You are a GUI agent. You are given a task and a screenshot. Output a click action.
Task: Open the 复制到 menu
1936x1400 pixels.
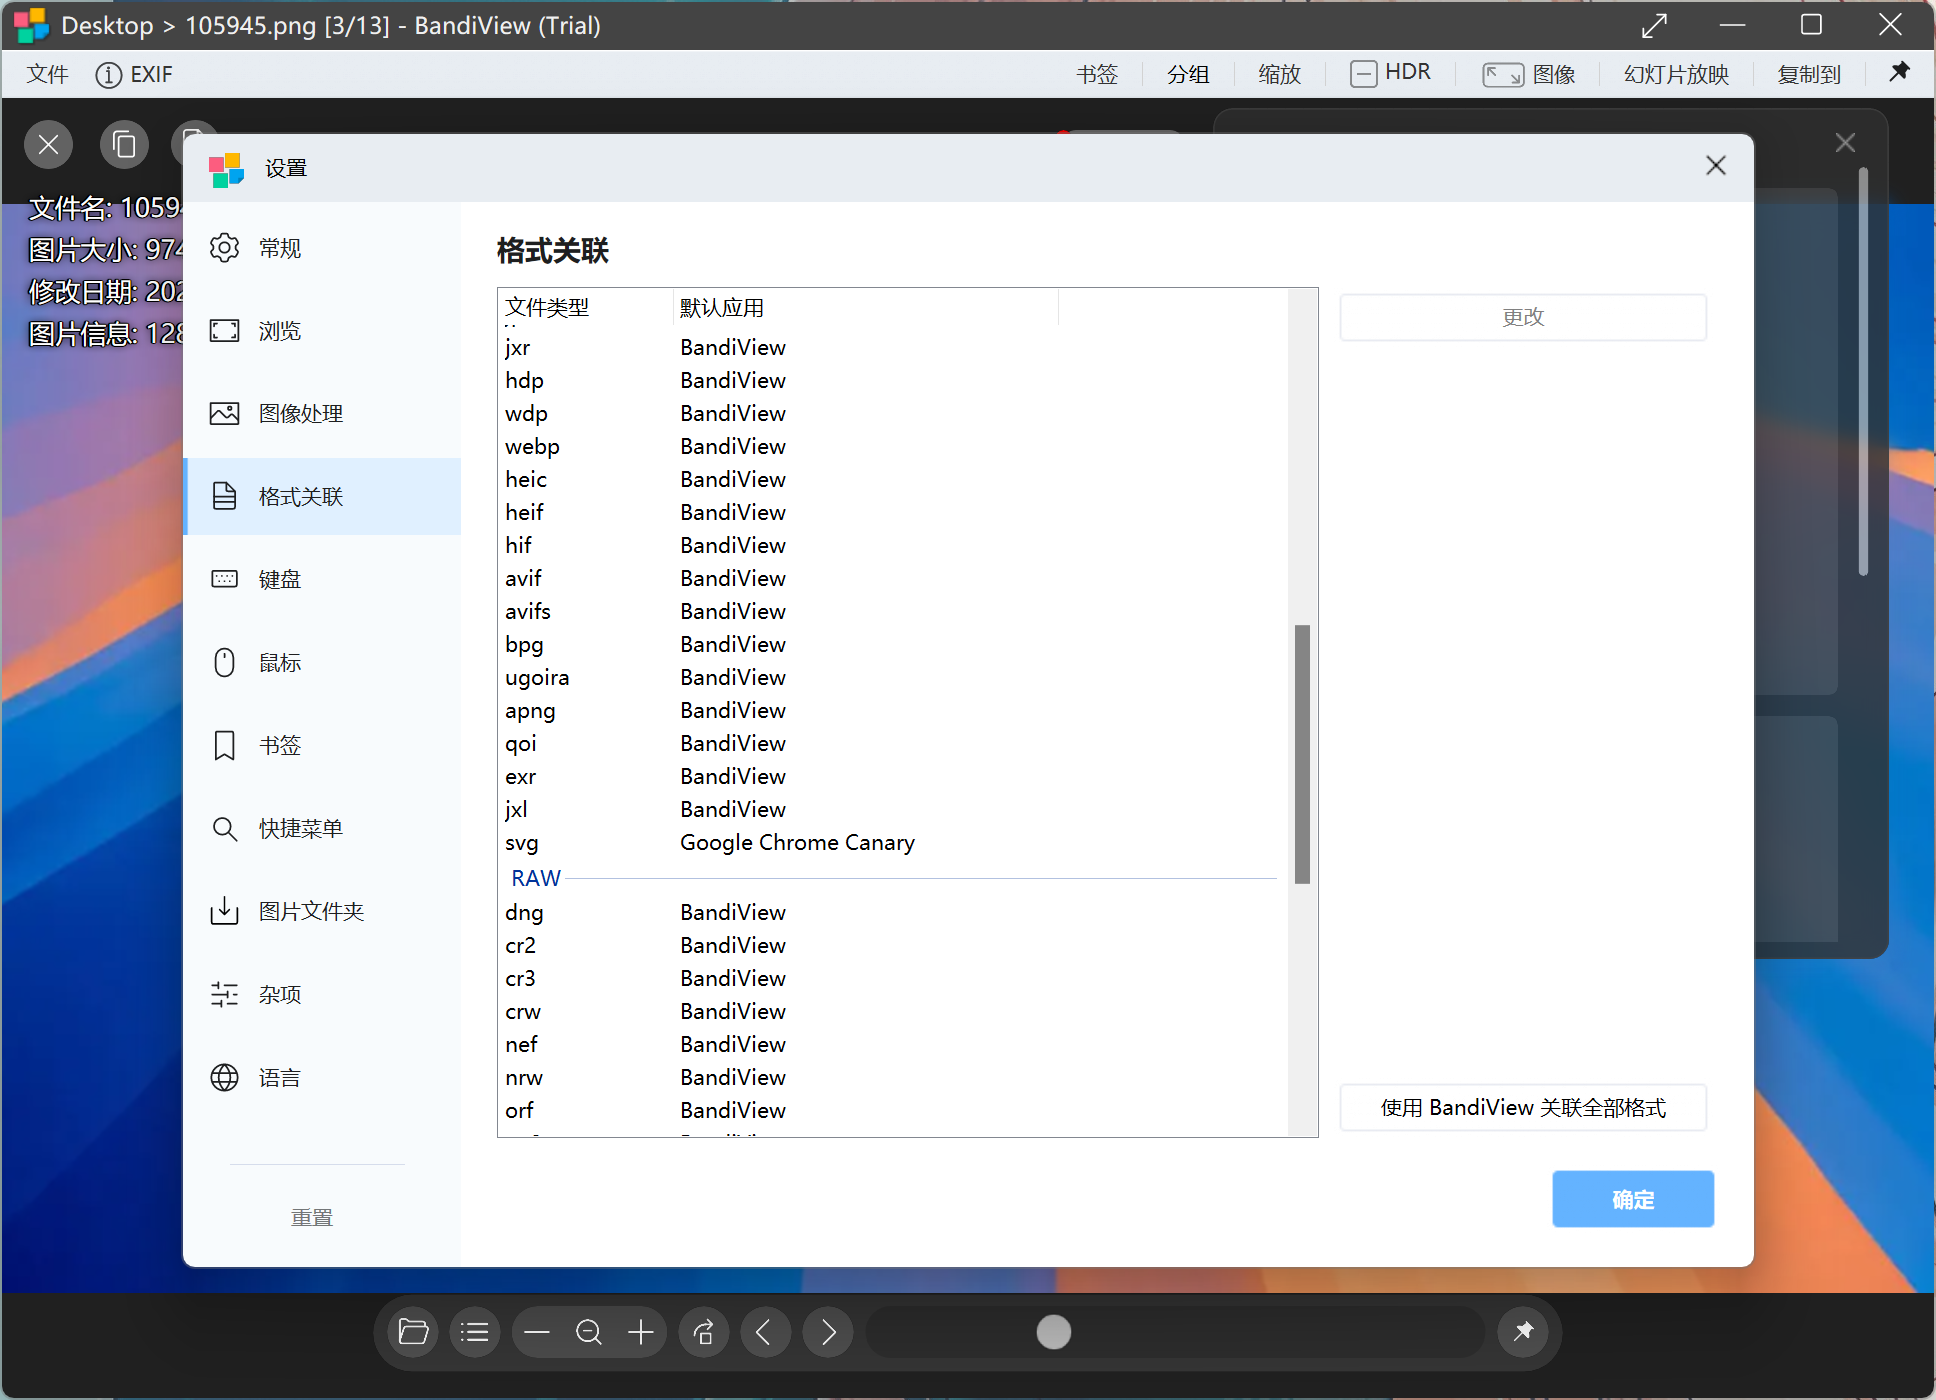1809,74
